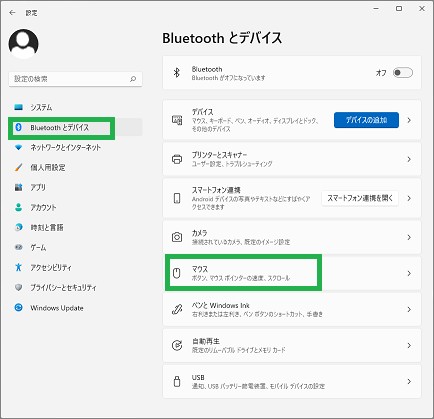Expand the プリンターとスキャナー chevron
Image resolution: width=434 pixels, height=419 pixels.
tap(409, 159)
